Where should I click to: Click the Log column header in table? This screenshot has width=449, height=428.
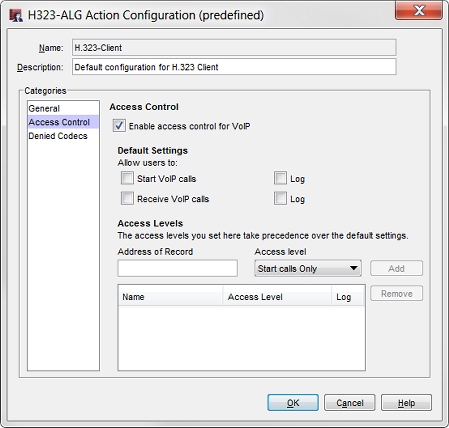347,296
